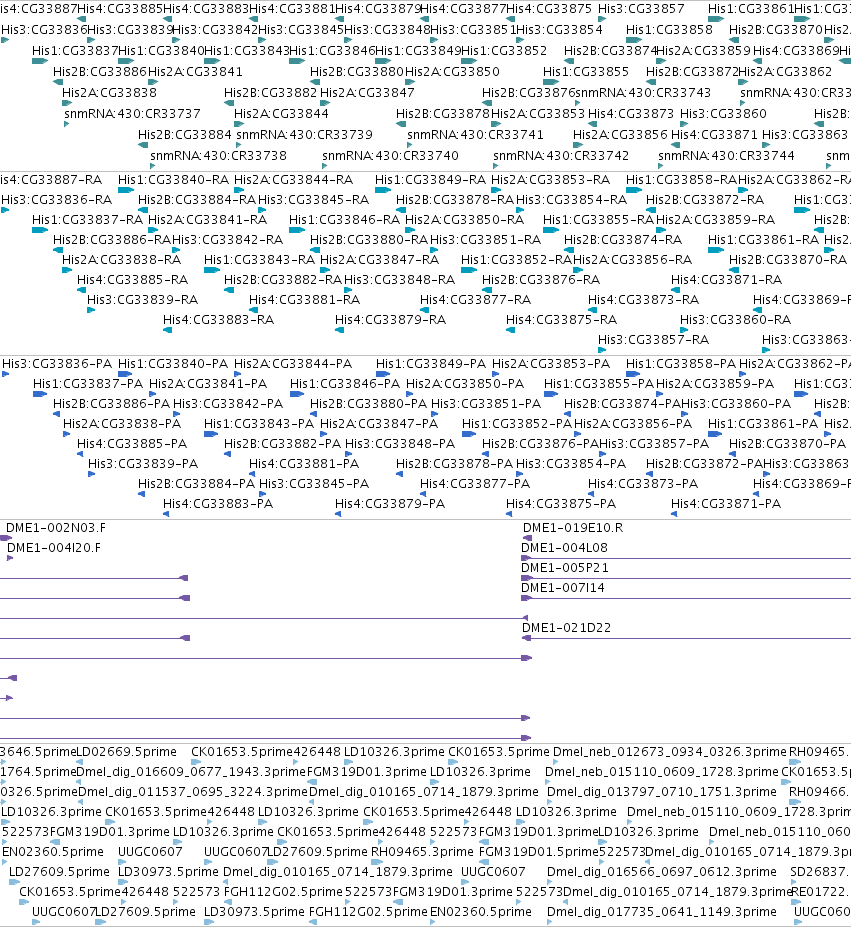Select transcript His4:CG33883-RA
851x927 pixels.
click(x=219, y=320)
